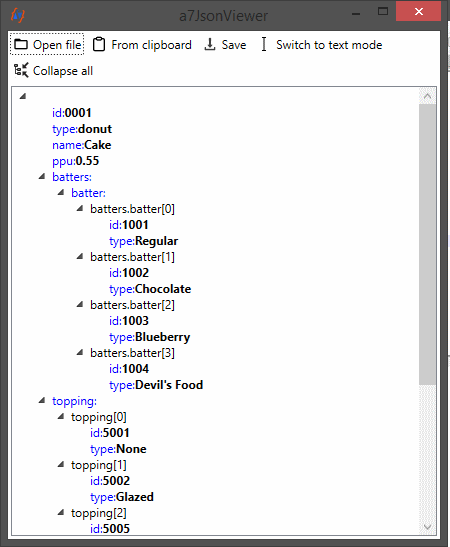The width and height of the screenshot is (450, 547).
Task: Select the type:Regular row
Action: [x=144, y=241]
